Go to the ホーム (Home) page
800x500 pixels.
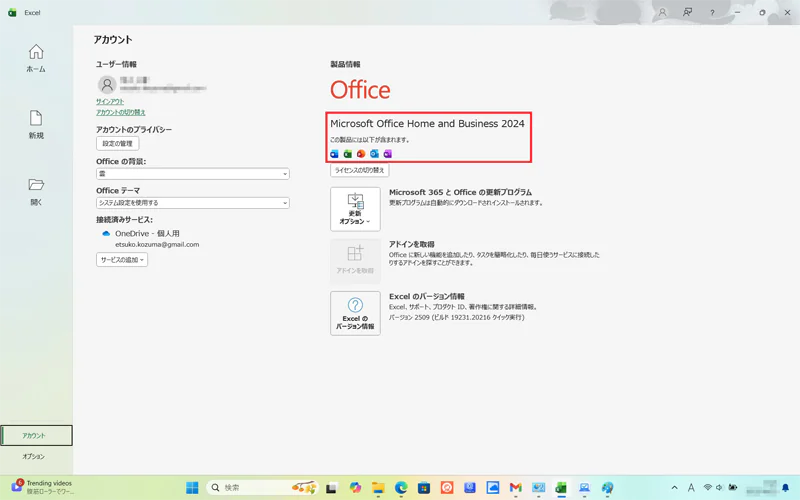click(x=36, y=58)
